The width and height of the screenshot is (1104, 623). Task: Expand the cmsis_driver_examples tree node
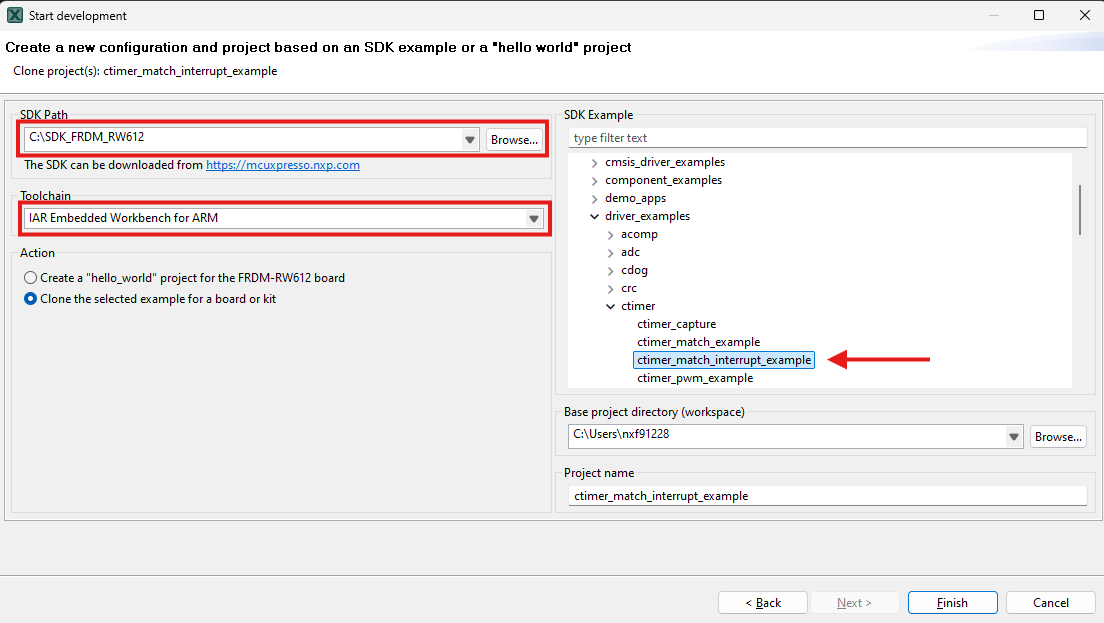[x=596, y=163]
